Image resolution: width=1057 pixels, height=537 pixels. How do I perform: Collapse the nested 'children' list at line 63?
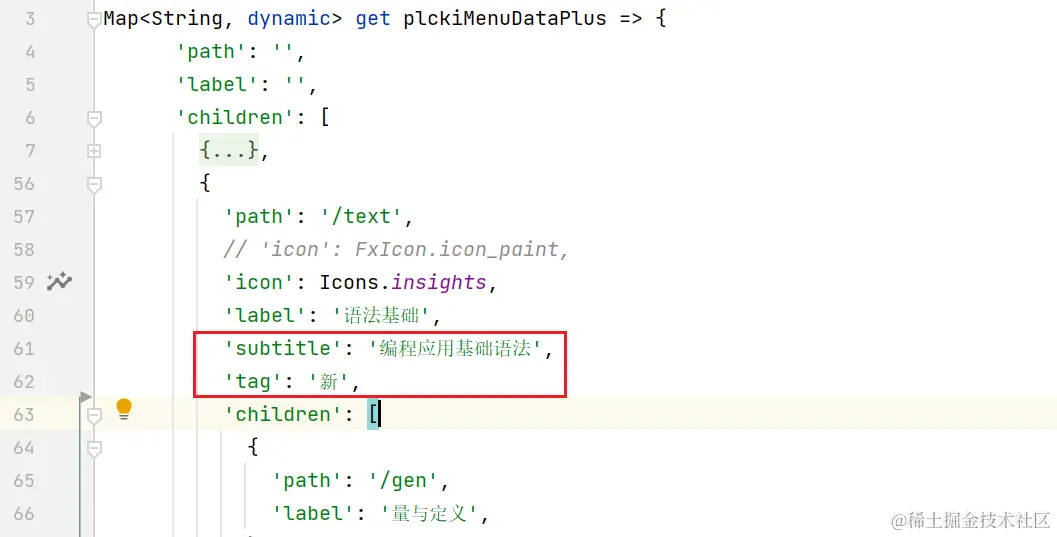tap(94, 415)
